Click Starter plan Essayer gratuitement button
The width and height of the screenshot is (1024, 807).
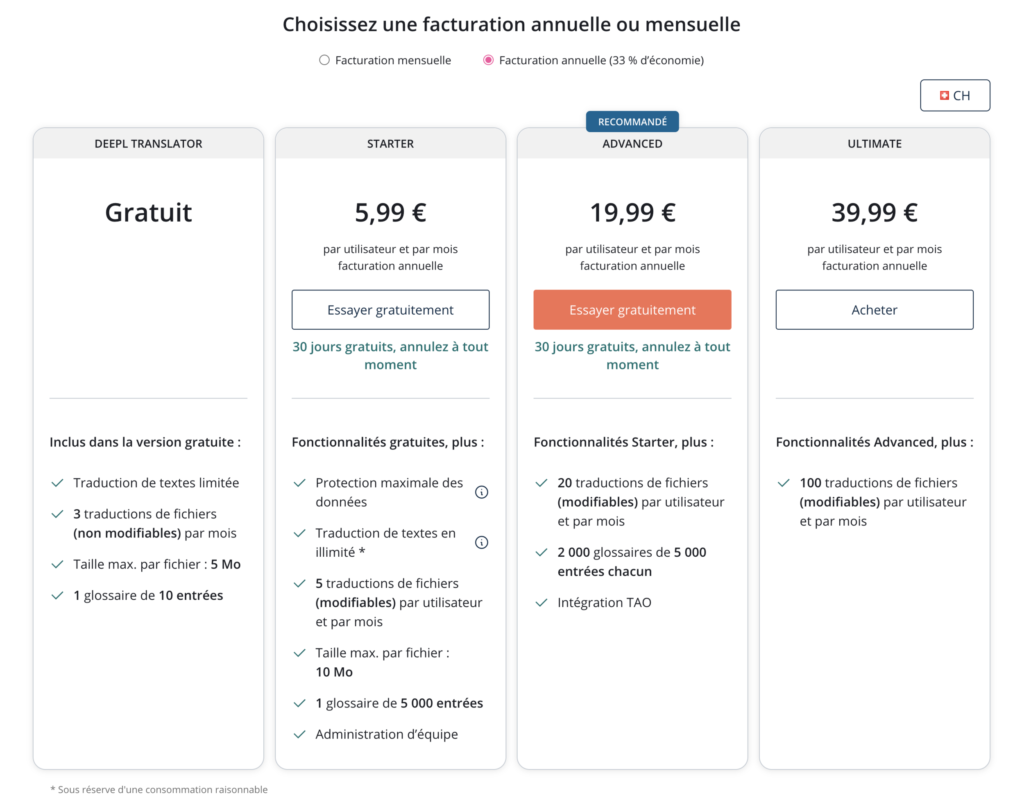tap(391, 309)
